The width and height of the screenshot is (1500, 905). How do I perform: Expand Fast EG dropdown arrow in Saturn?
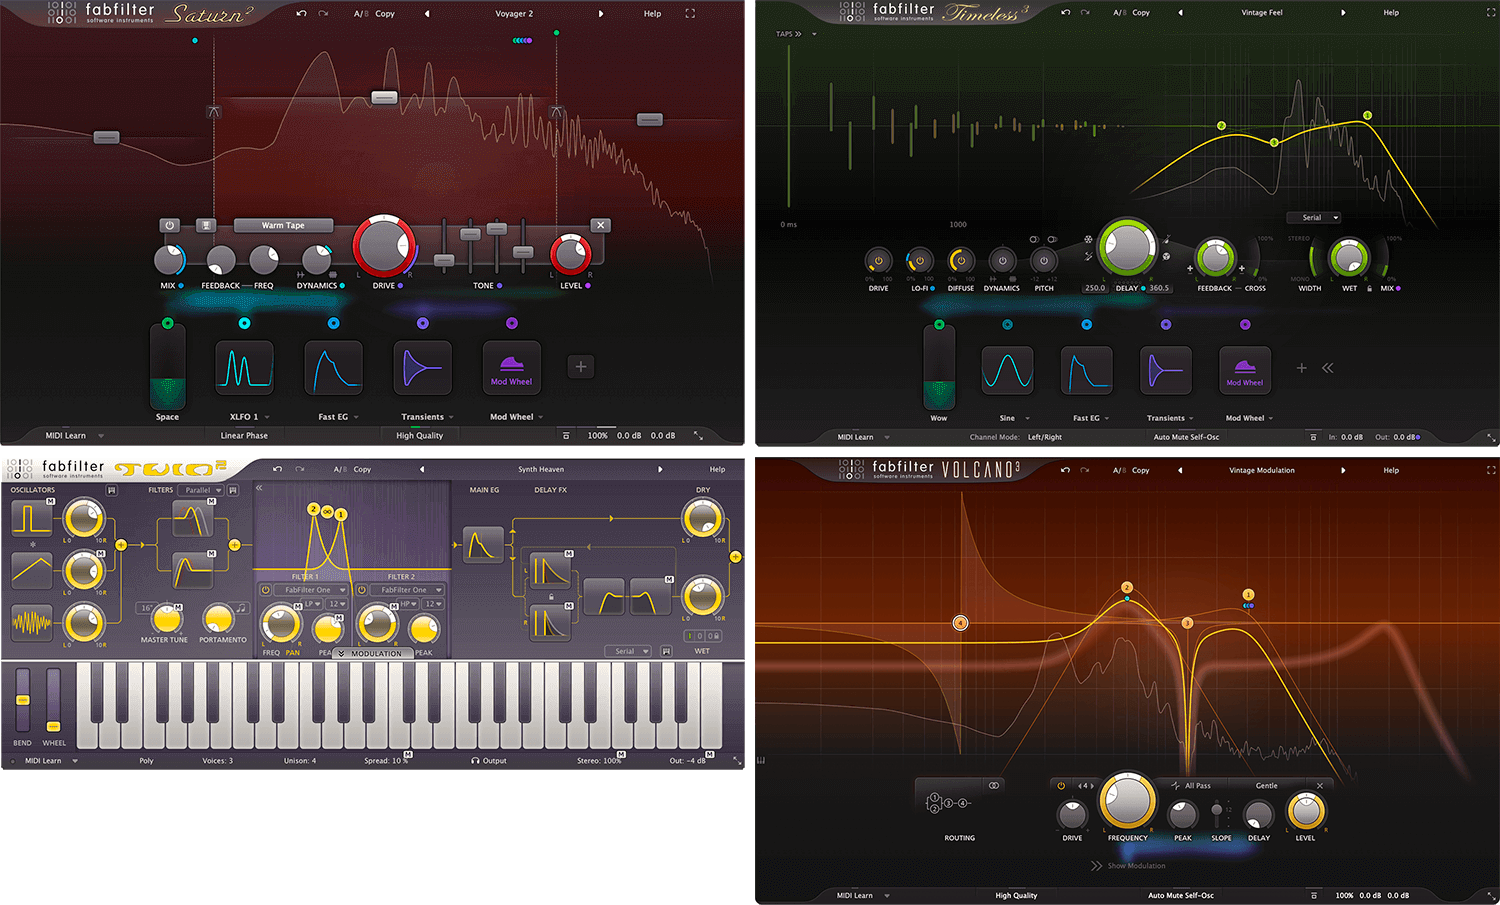pos(356,417)
